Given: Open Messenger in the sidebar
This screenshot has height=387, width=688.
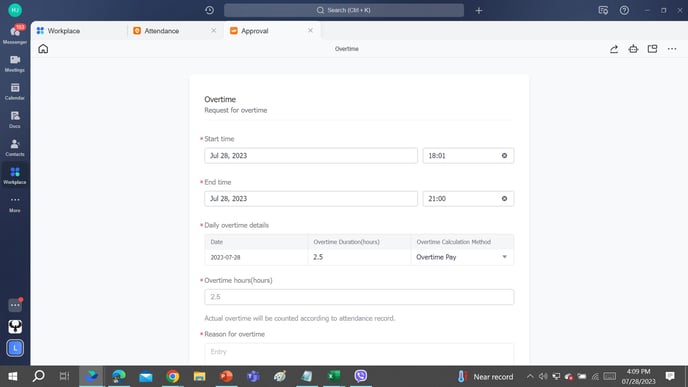Looking at the screenshot, I should pos(14,35).
